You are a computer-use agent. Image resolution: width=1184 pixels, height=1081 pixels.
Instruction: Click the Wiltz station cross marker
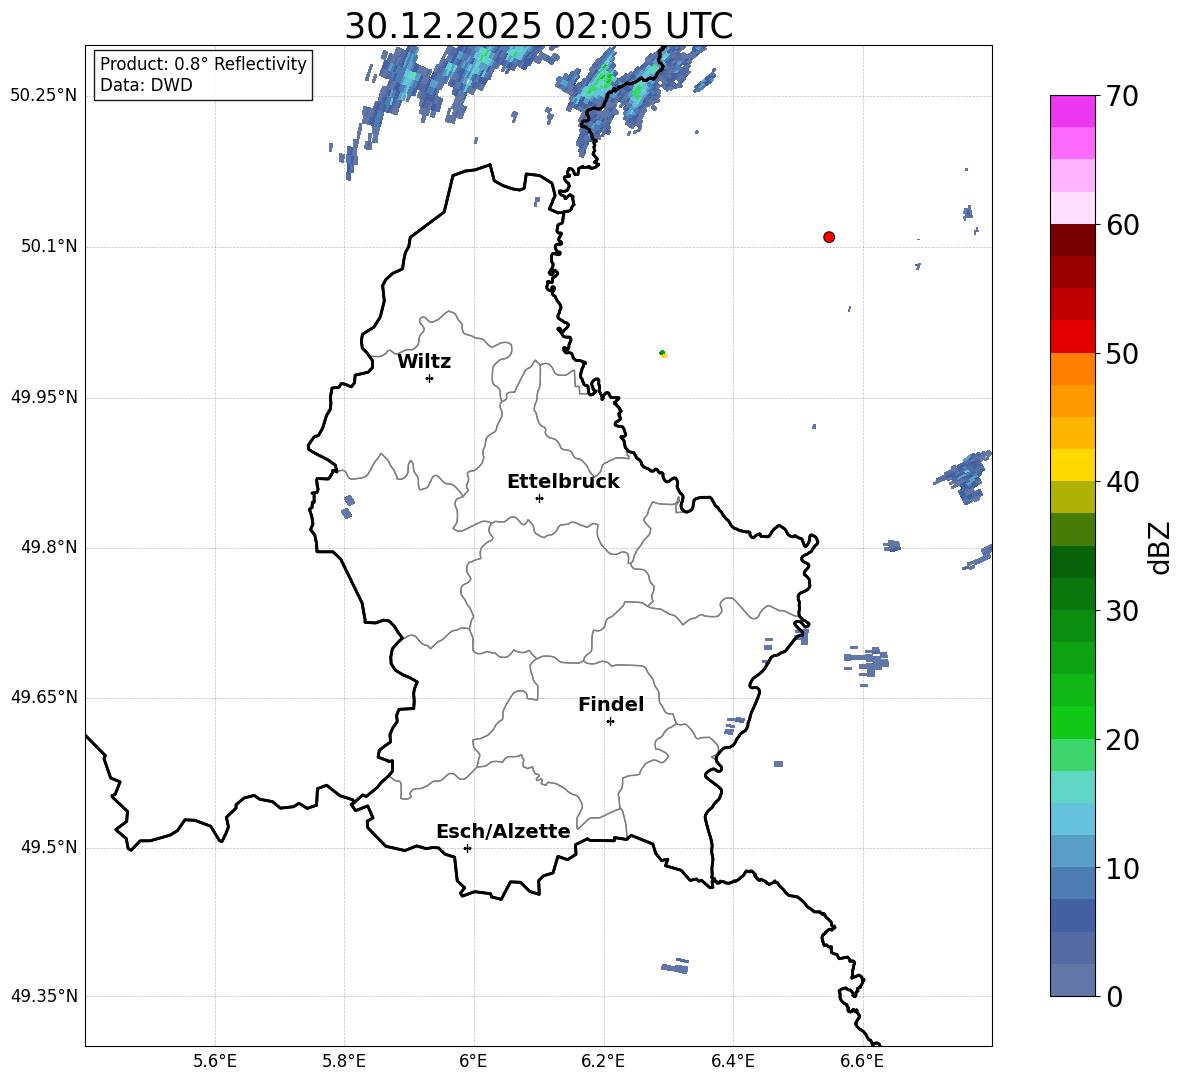coord(429,378)
